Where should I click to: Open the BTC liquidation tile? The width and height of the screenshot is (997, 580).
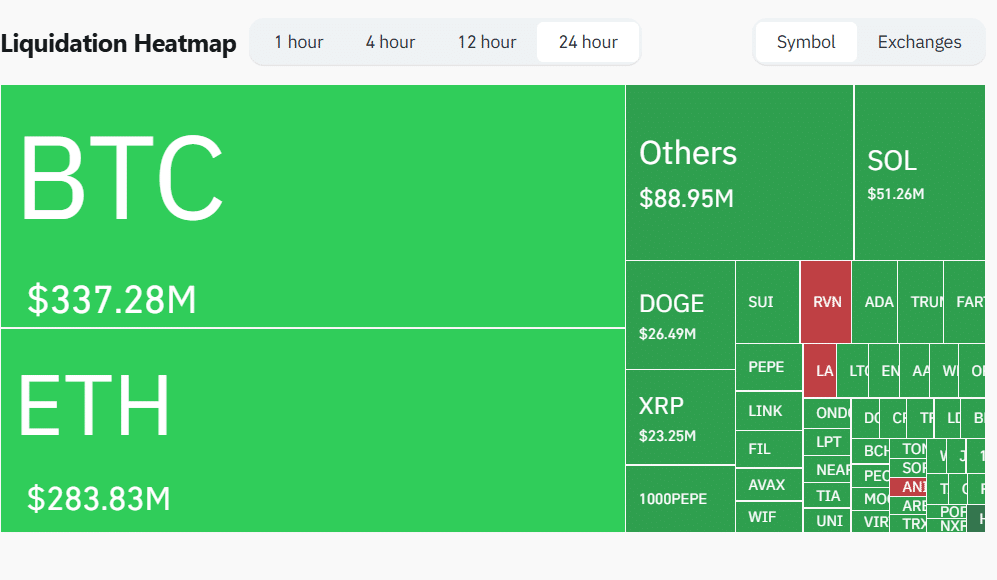coord(313,206)
